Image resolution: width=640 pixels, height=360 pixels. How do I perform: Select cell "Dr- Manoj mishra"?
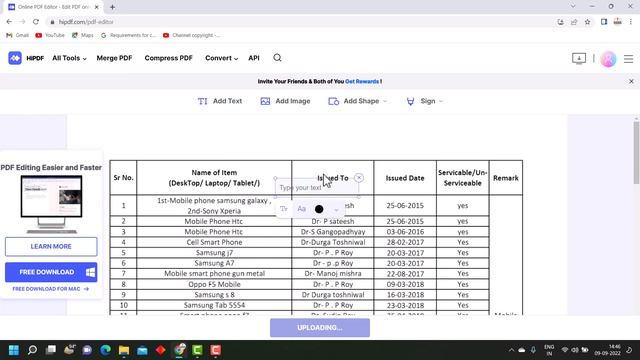coord(333,273)
